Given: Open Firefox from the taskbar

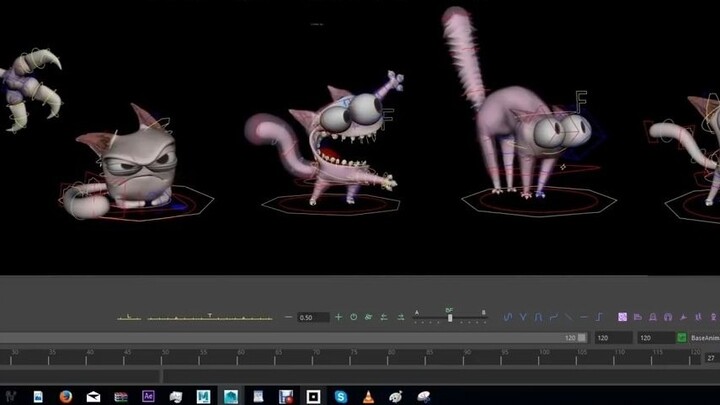Looking at the screenshot, I should tap(66, 396).
